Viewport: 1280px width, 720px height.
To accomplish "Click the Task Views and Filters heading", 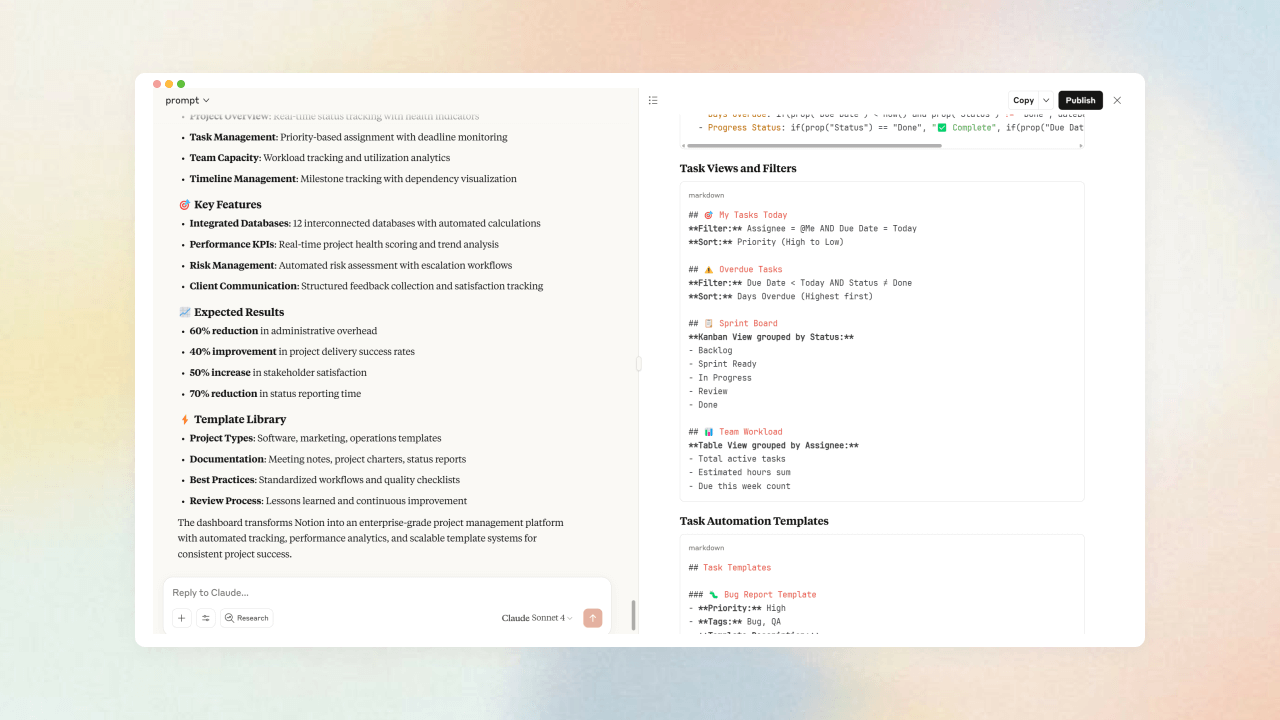I will [738, 168].
